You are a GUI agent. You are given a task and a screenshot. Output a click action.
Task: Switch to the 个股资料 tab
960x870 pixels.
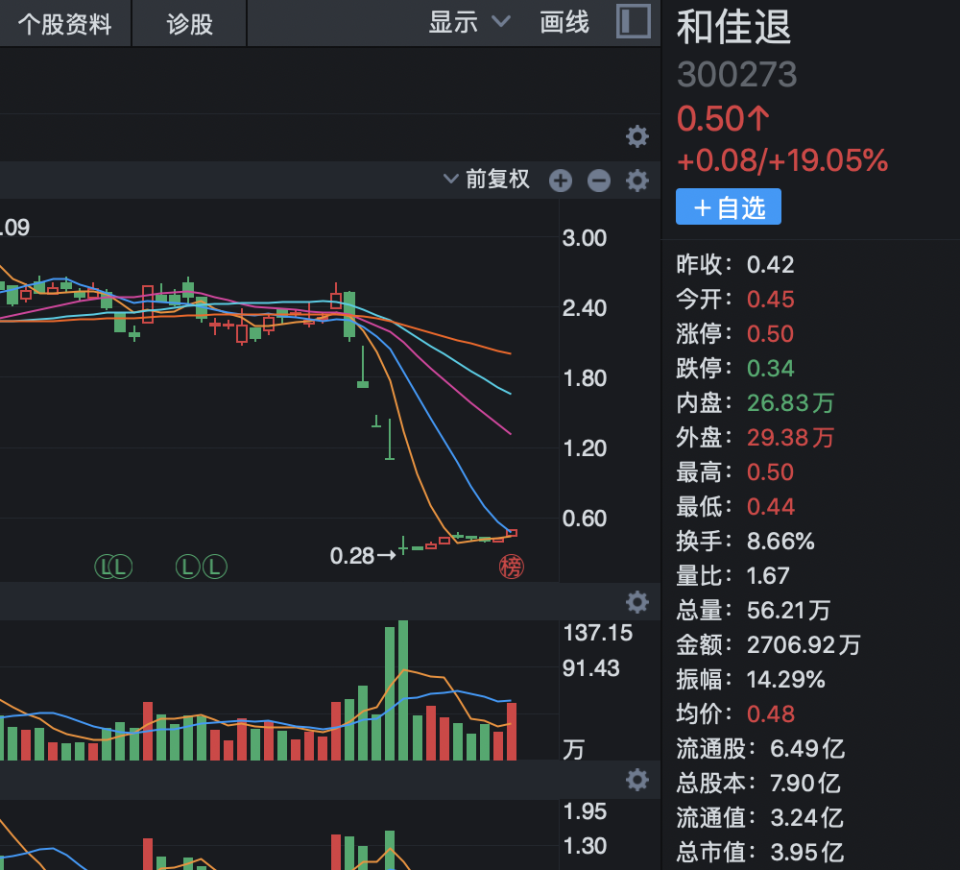[64, 24]
